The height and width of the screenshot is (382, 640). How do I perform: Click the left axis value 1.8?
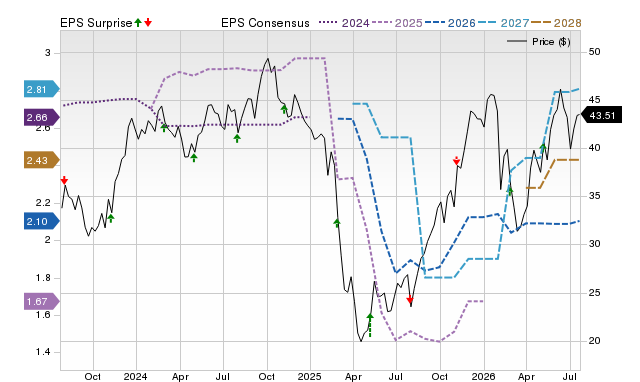[42, 278]
